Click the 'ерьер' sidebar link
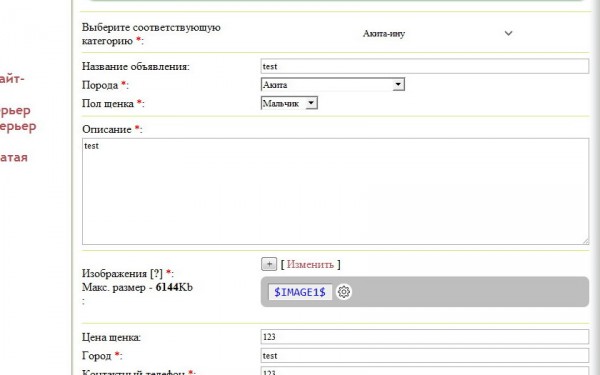 click(18, 126)
